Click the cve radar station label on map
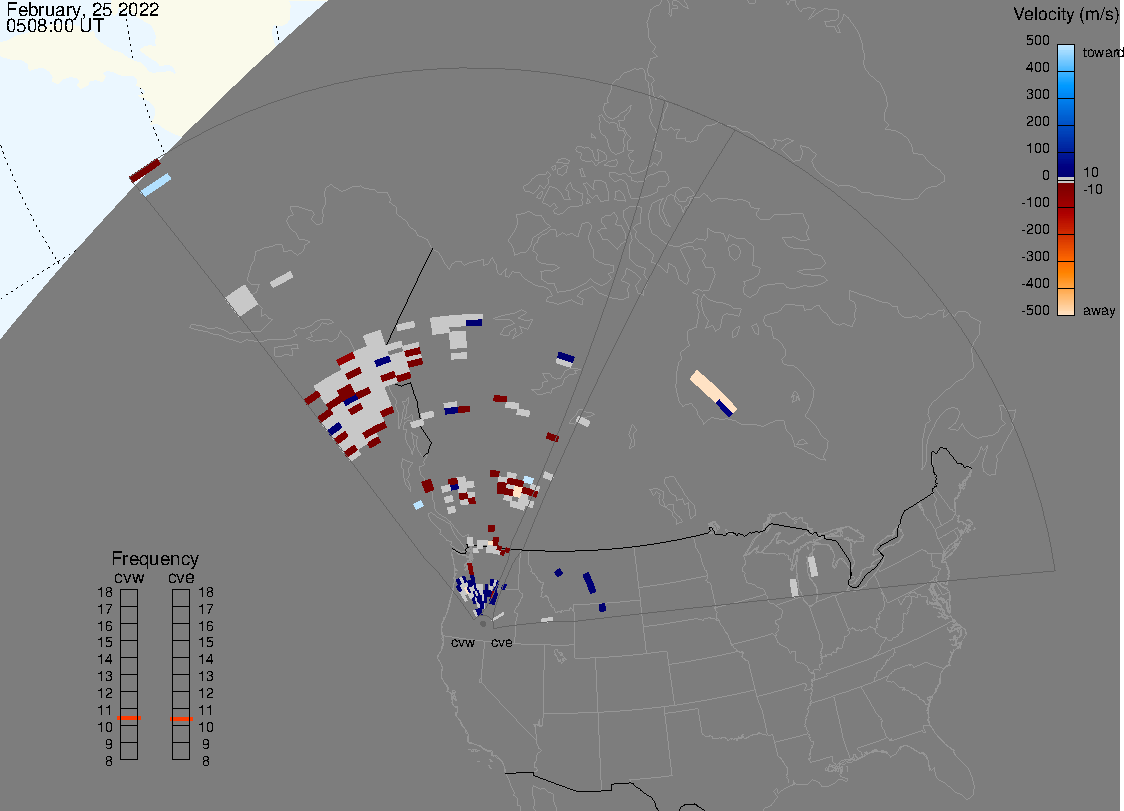The image size is (1124, 811). [502, 642]
